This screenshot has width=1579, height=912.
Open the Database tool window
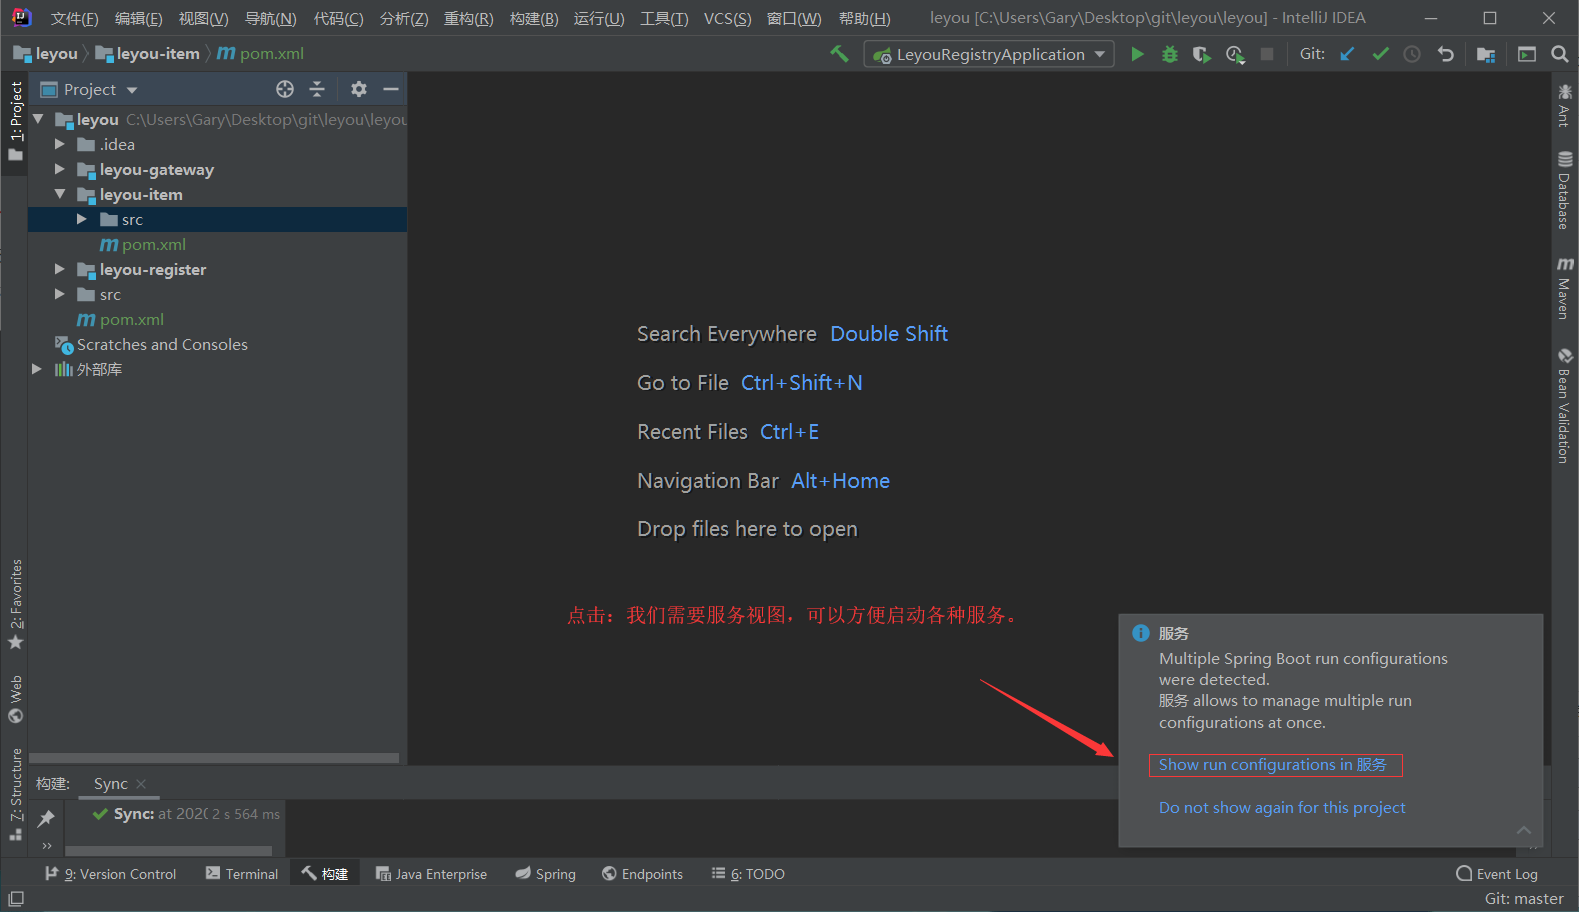pos(1564,189)
